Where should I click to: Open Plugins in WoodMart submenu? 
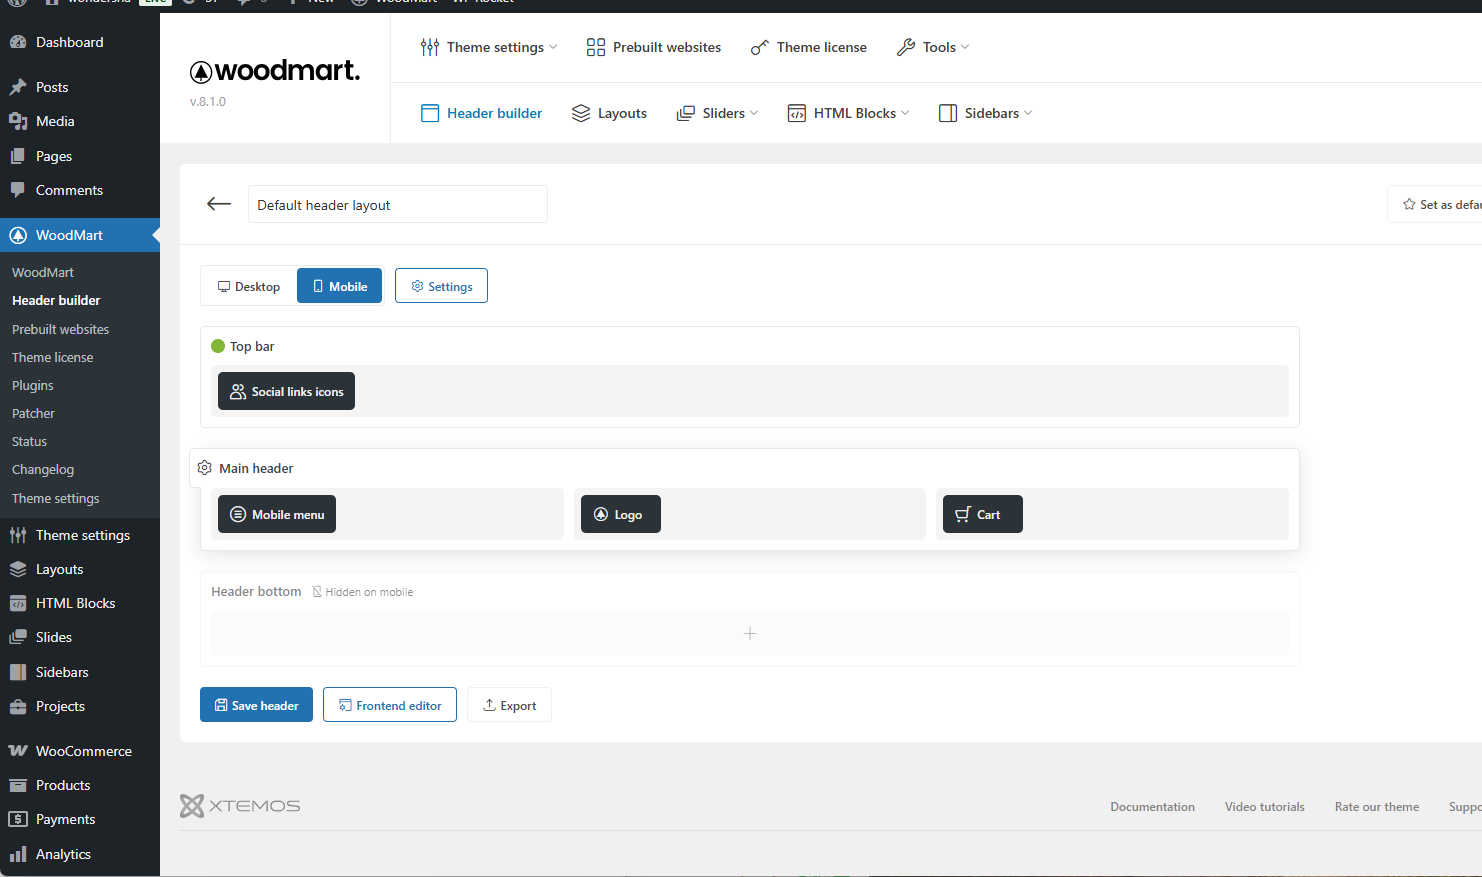pos(33,385)
